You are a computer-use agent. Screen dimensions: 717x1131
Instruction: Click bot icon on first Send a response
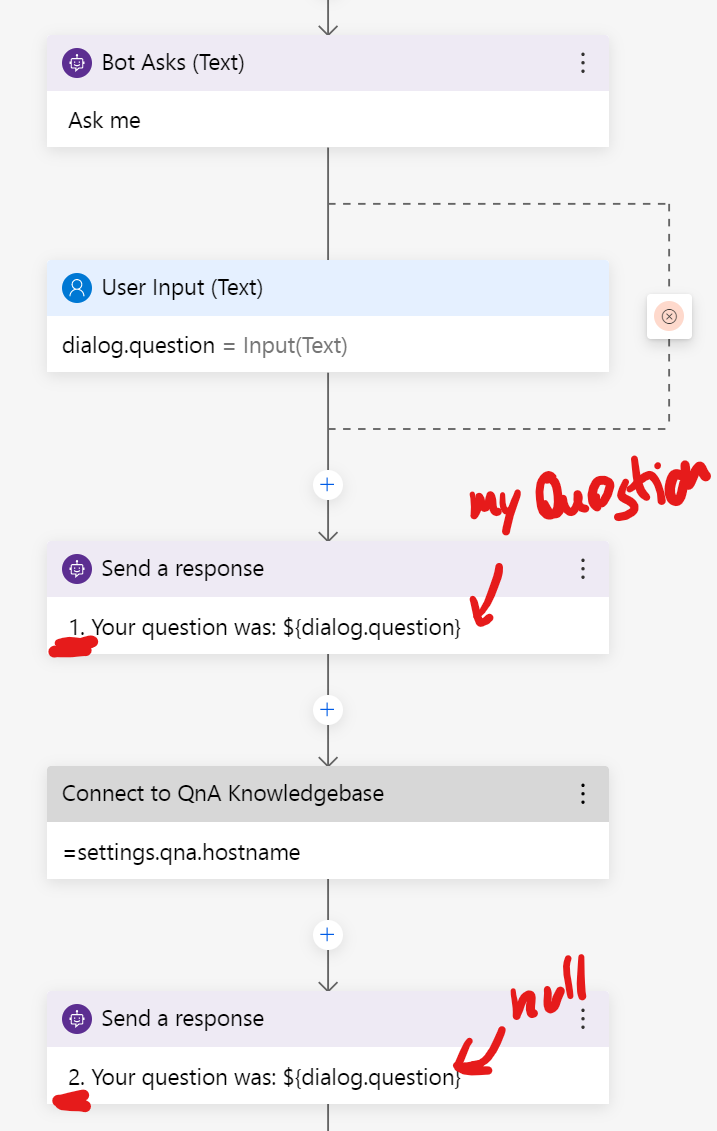76,569
